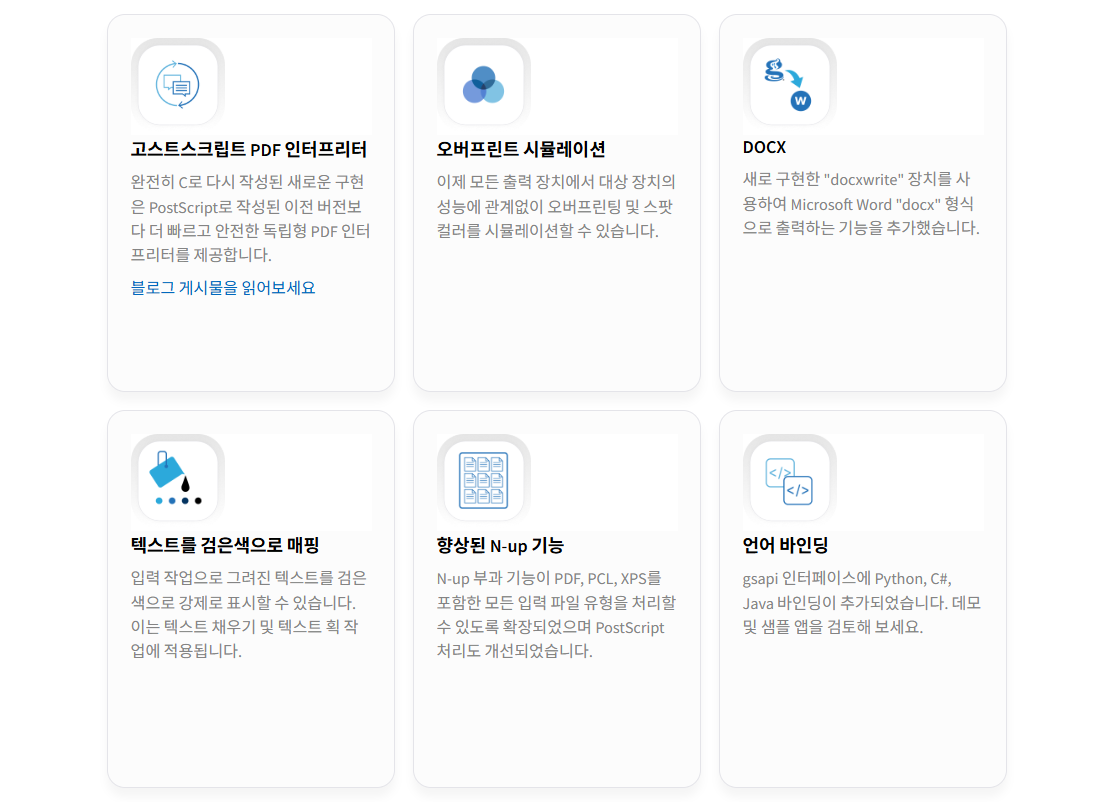Click the Ghostscript PDF interpreter chat-bubbles icon
The image size is (1111, 802).
click(x=178, y=85)
